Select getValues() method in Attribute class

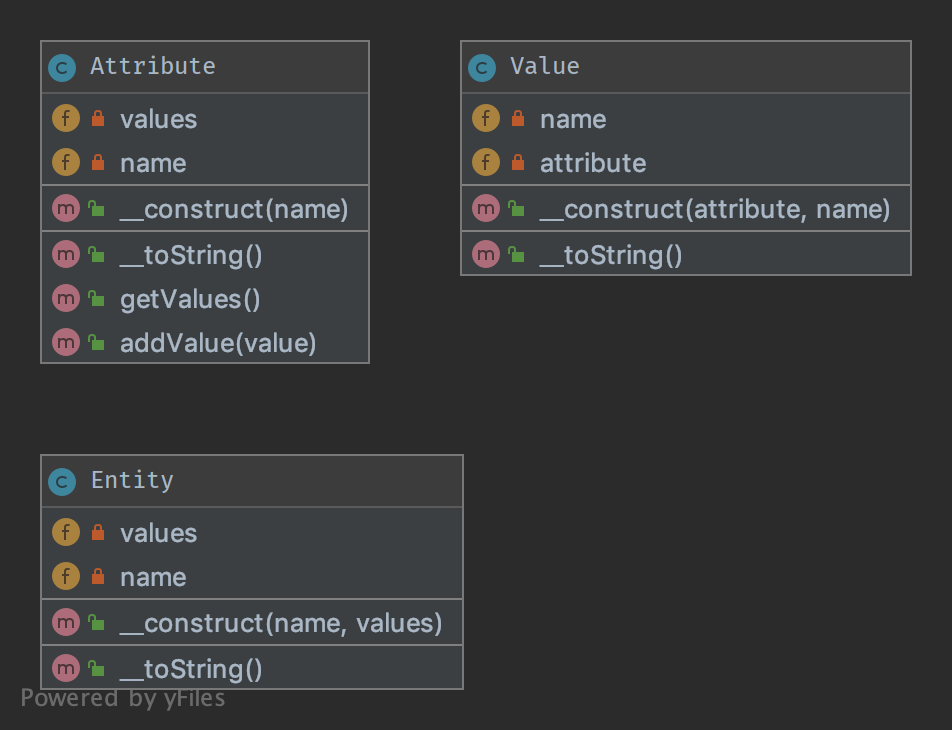point(191,299)
